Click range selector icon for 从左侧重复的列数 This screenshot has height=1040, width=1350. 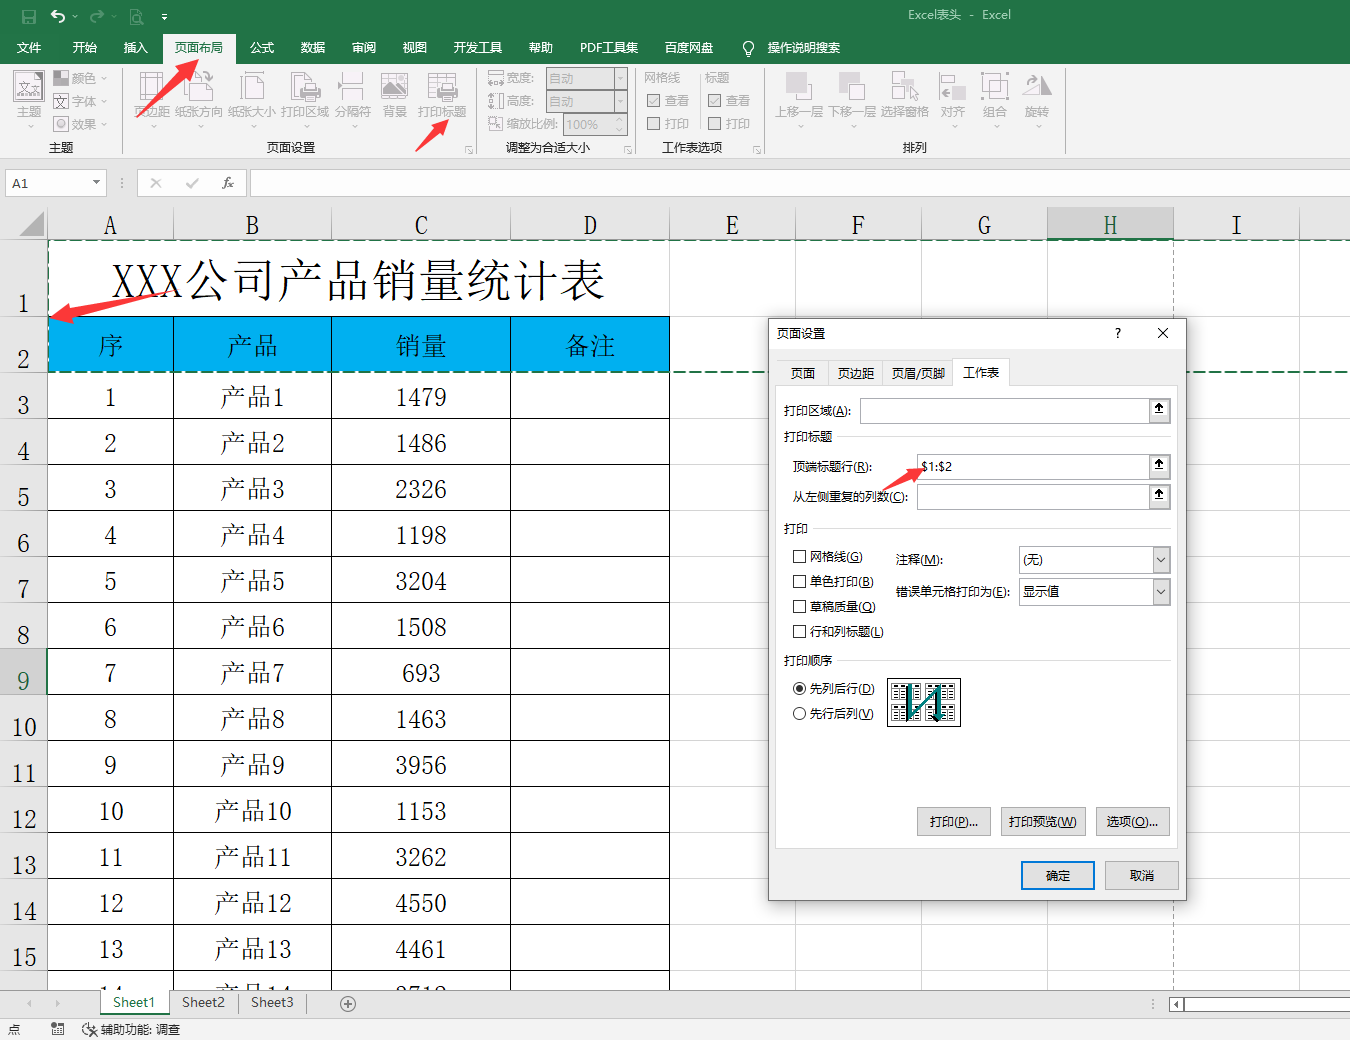[1159, 495]
